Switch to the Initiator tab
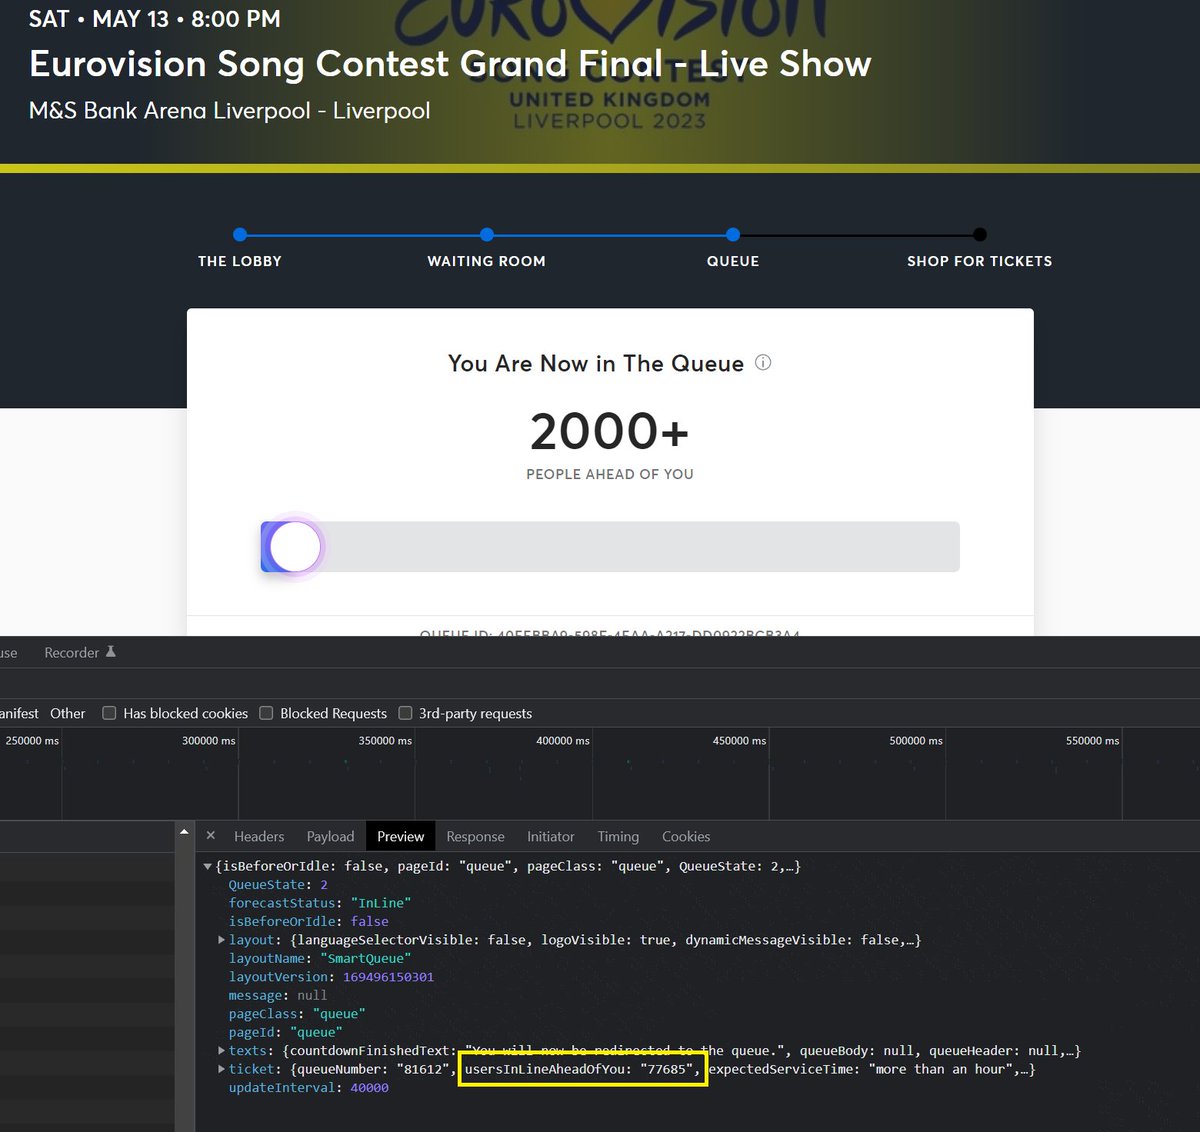This screenshot has width=1200, height=1132. click(x=551, y=836)
